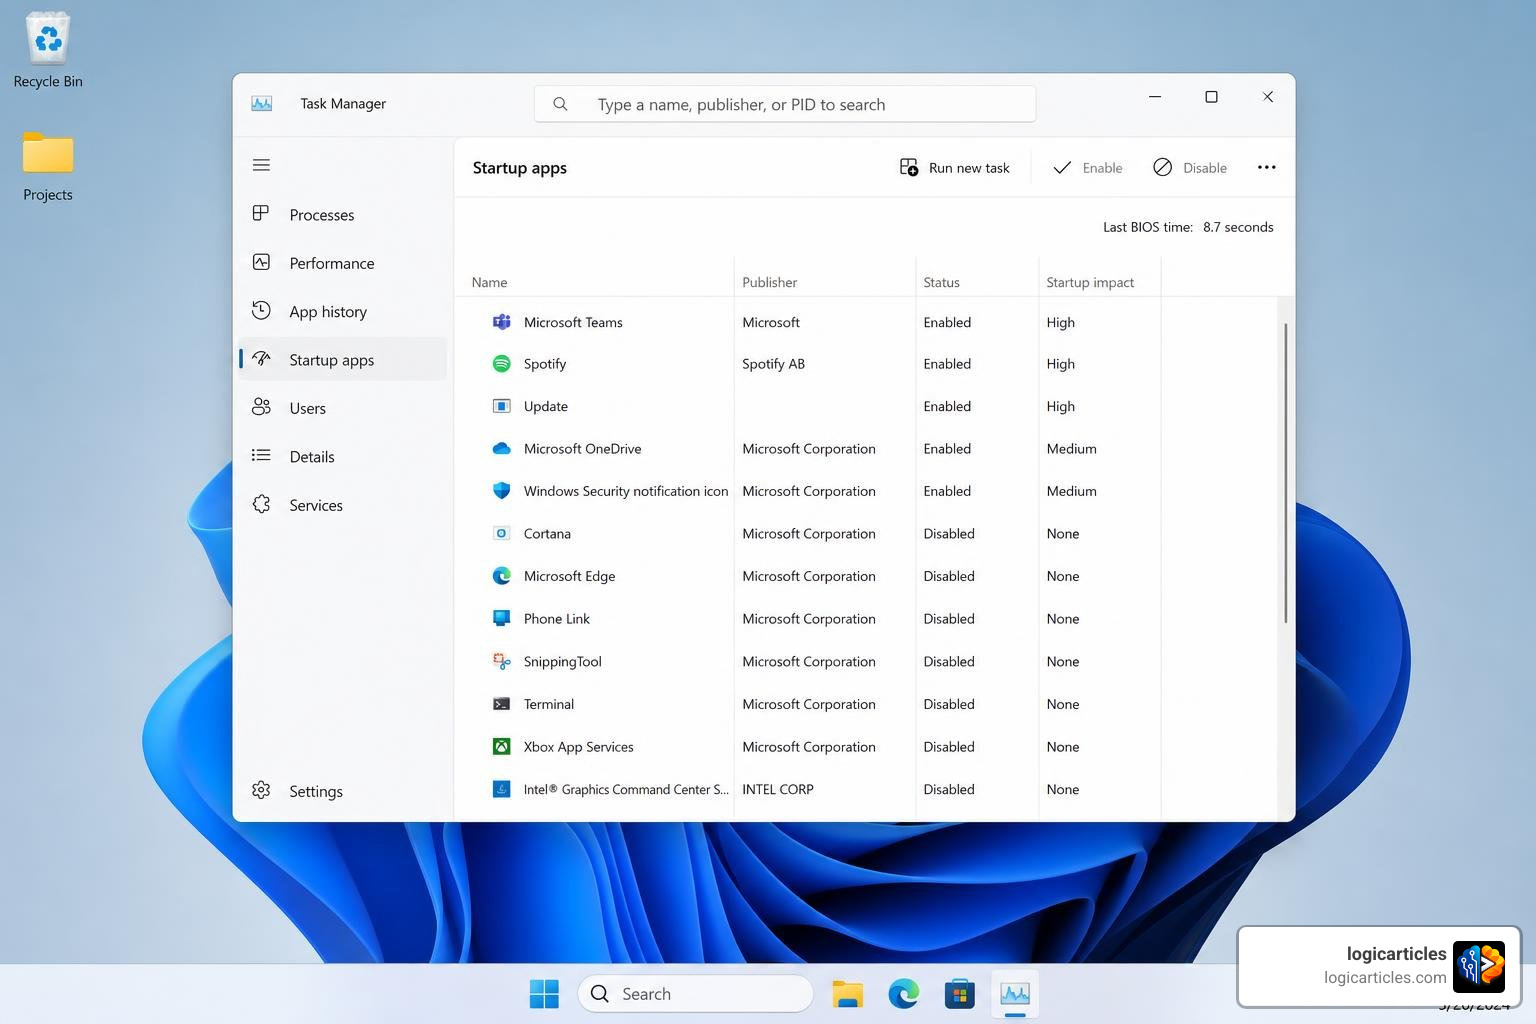Click the Xbox App Services name text
This screenshot has height=1024, width=1536.
pos(578,746)
